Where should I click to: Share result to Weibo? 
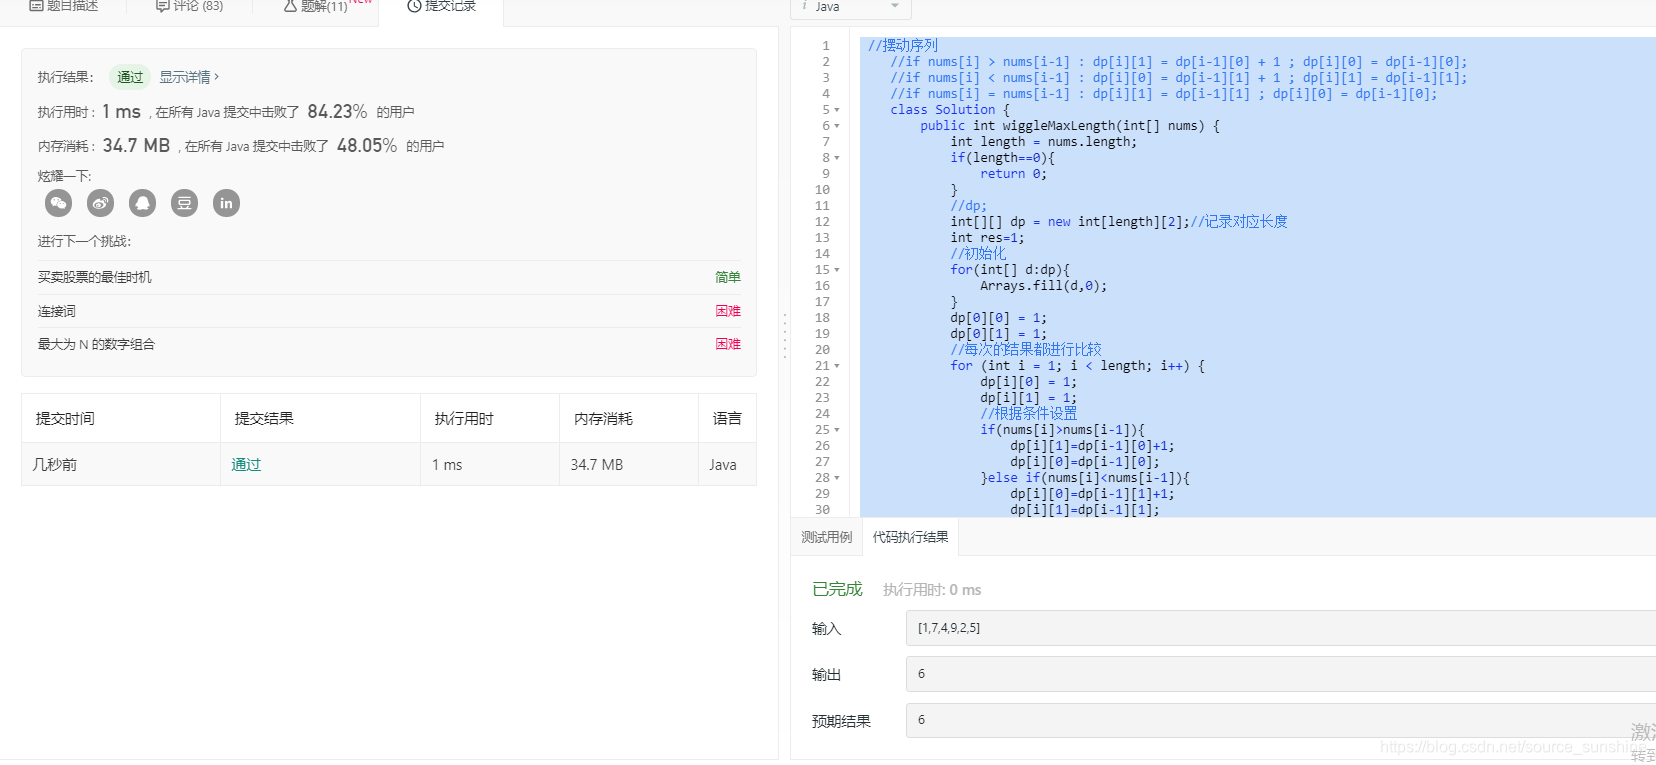pos(101,203)
